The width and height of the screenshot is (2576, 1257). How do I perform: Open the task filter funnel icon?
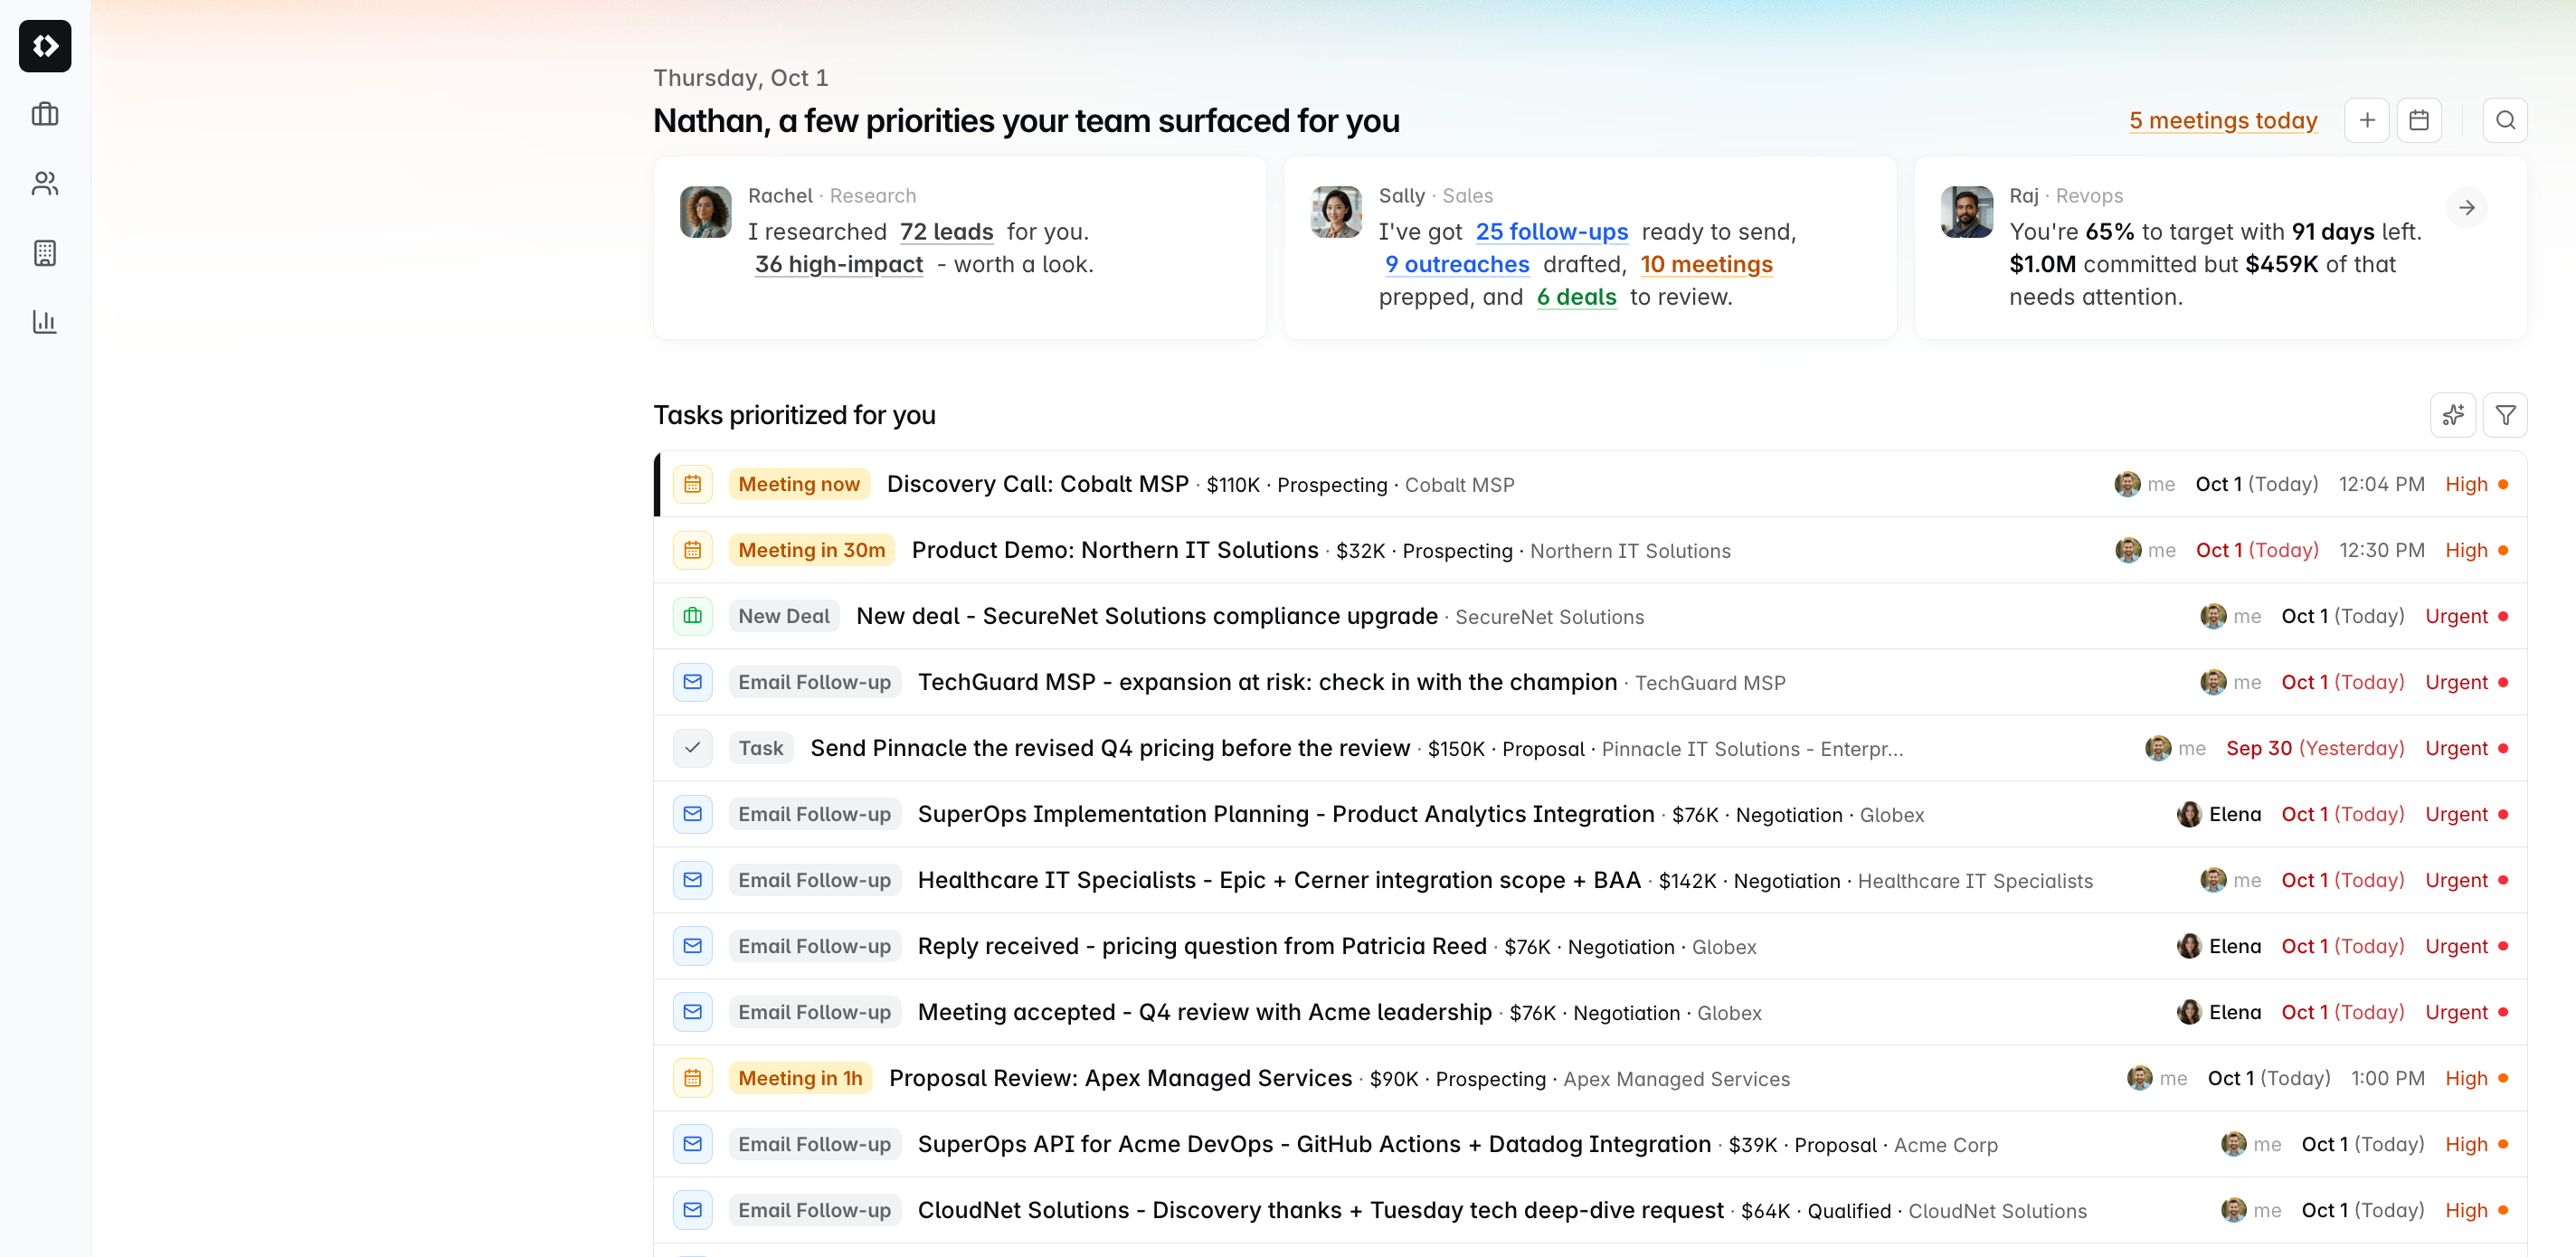click(2505, 415)
